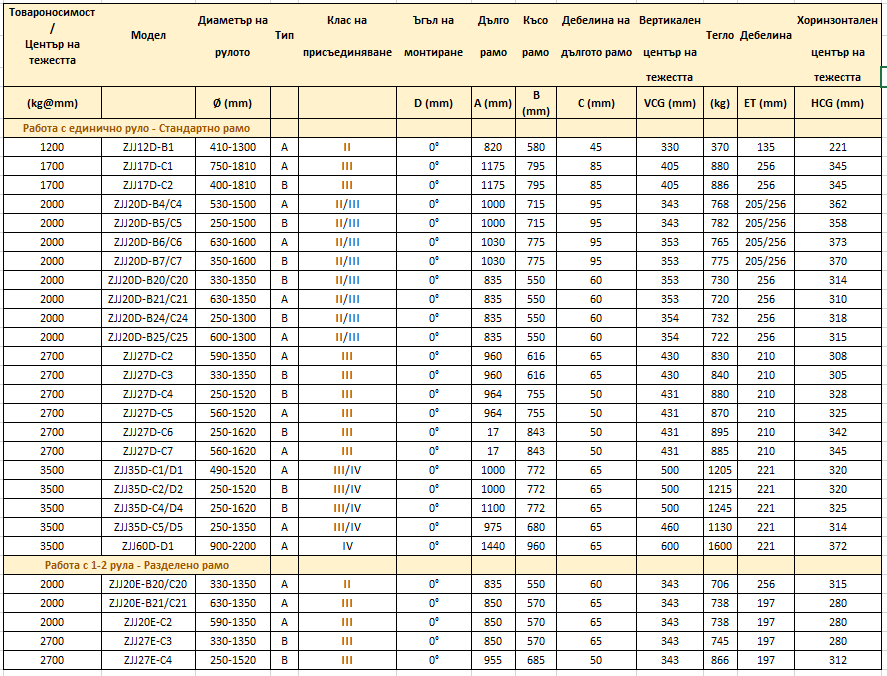The width and height of the screenshot is (887, 676).
Task: Select the cell with model ZJJ12D-B1
Action: [148, 147]
